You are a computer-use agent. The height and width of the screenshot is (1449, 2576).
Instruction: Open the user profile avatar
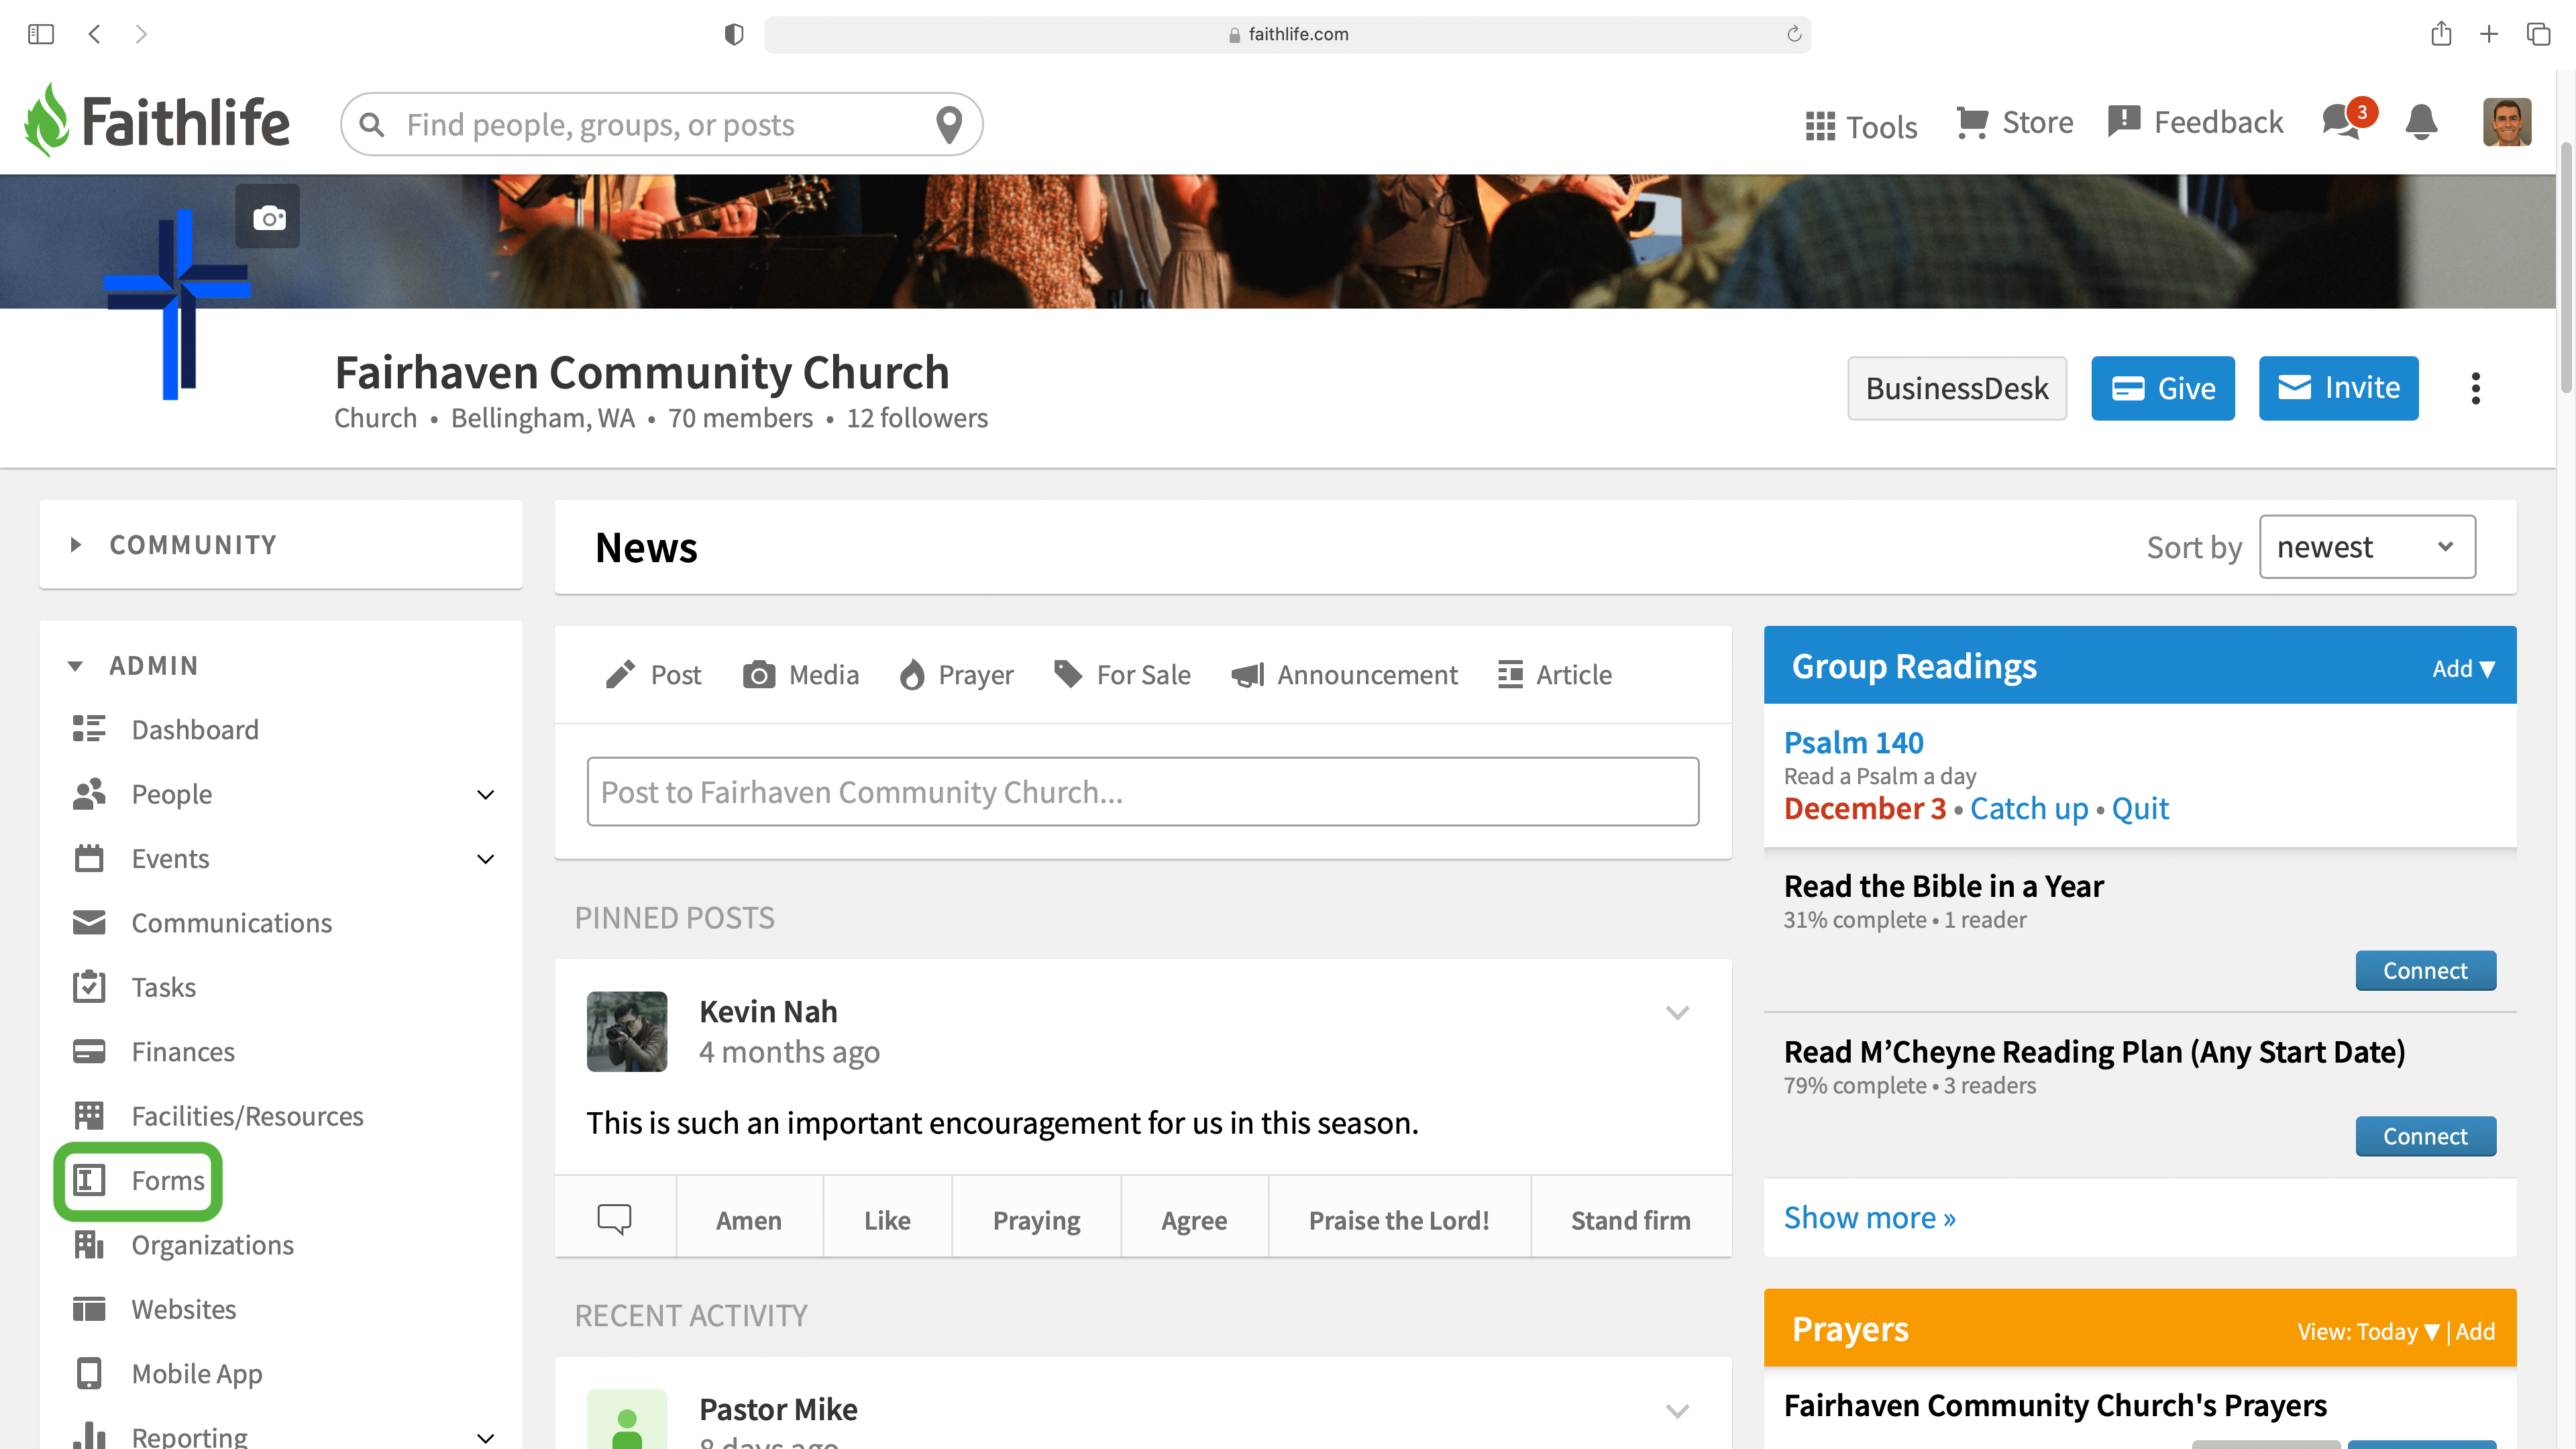(2507, 121)
